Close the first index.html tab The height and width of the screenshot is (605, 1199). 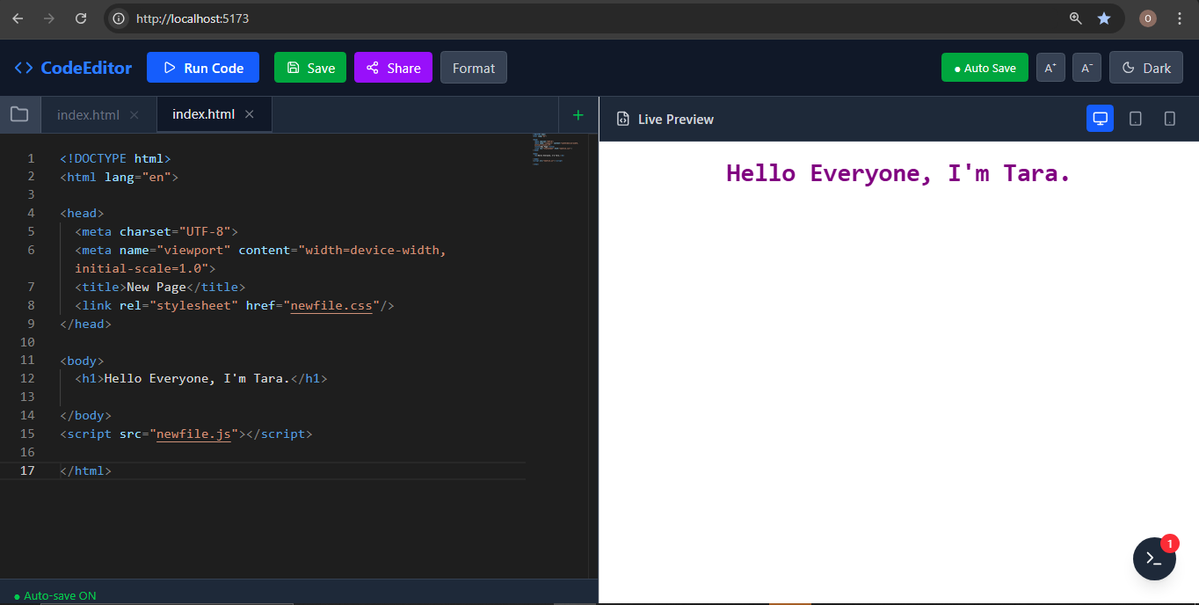[135, 115]
